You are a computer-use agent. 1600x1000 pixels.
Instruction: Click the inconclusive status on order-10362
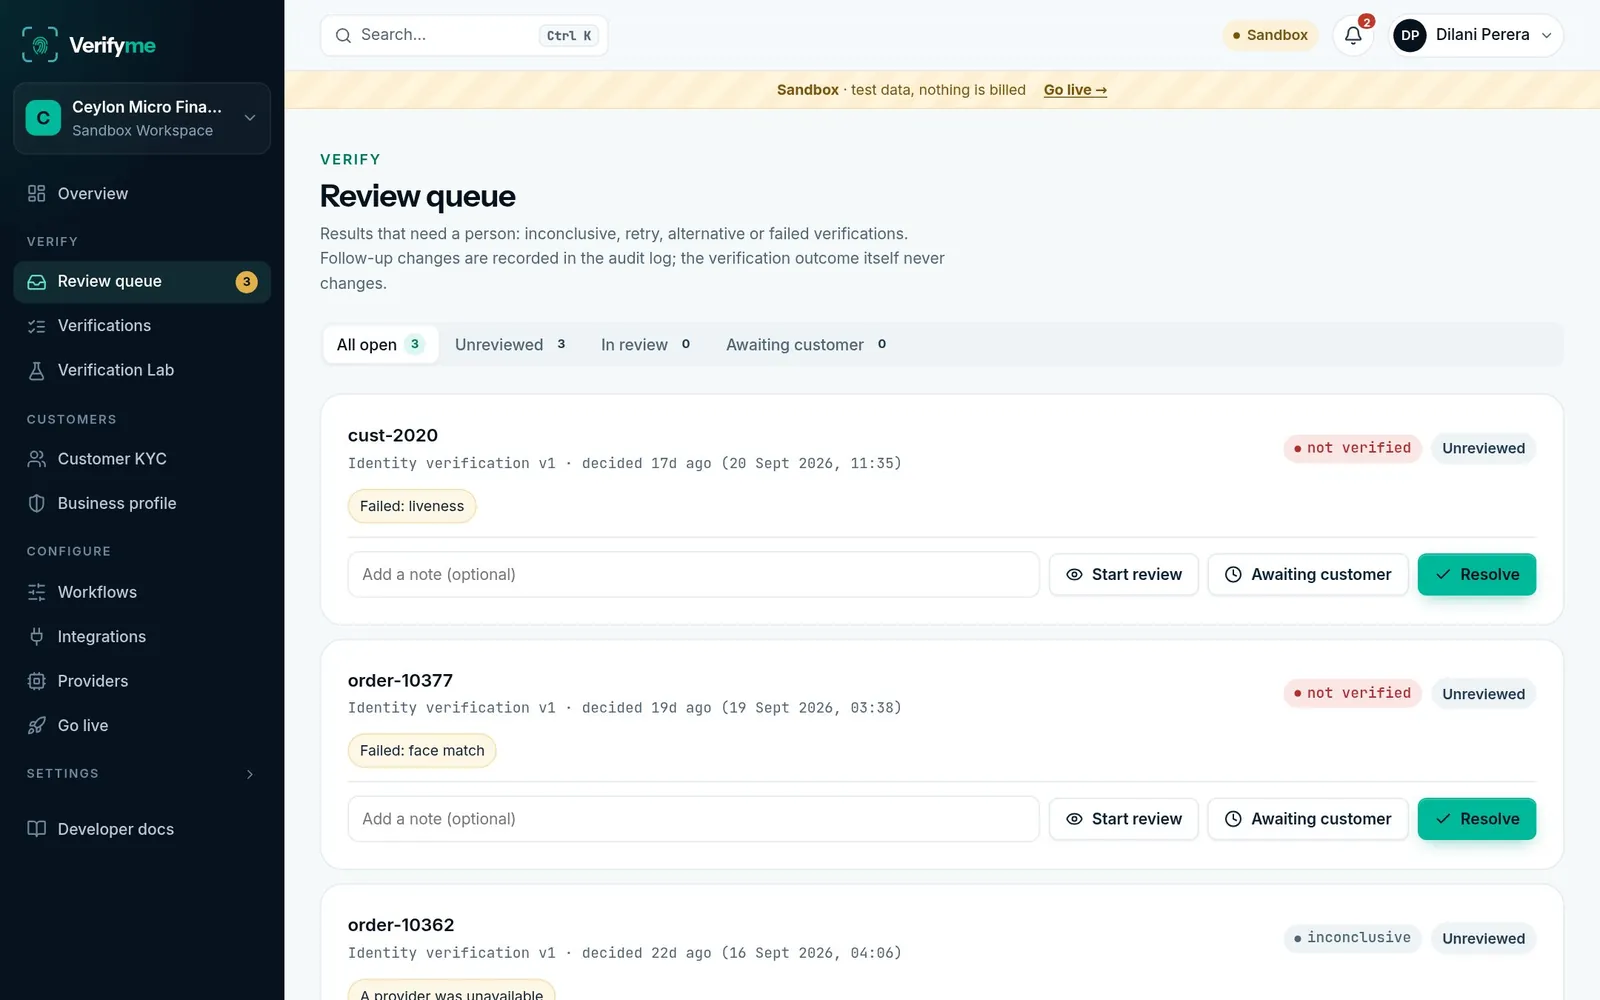pyautogui.click(x=1352, y=938)
